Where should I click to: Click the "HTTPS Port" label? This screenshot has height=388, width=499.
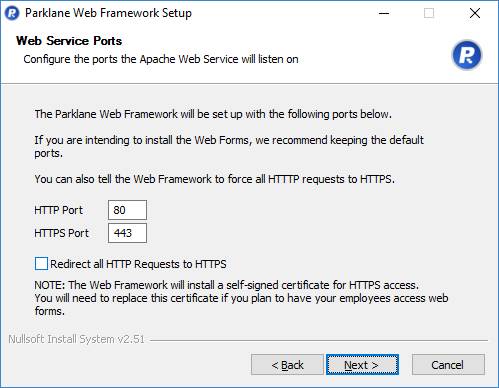[62, 233]
